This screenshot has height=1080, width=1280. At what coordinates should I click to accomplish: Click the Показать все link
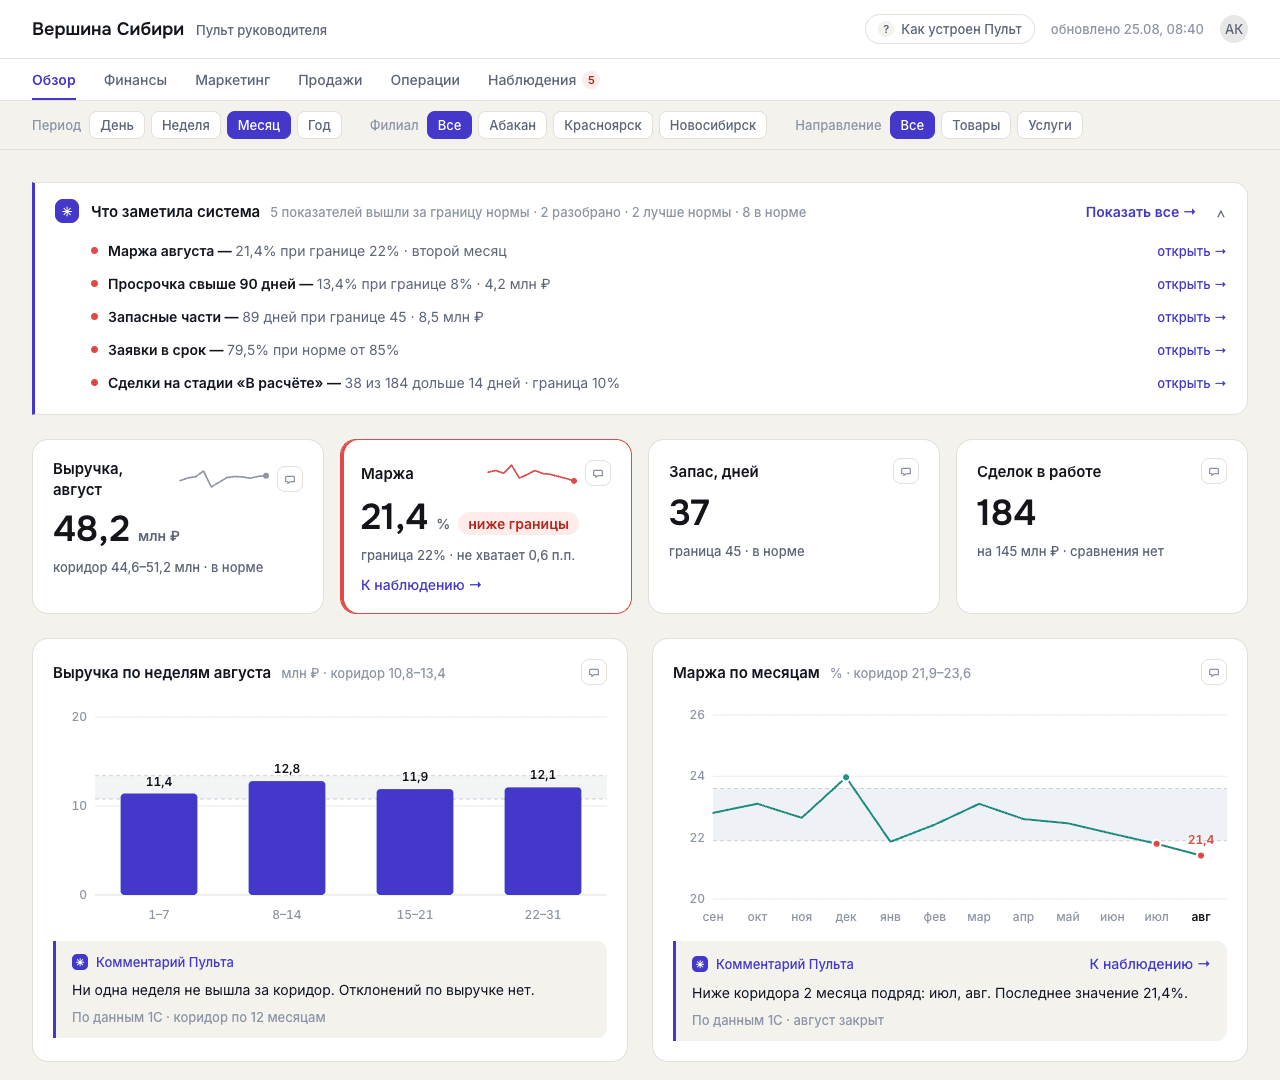click(1141, 212)
